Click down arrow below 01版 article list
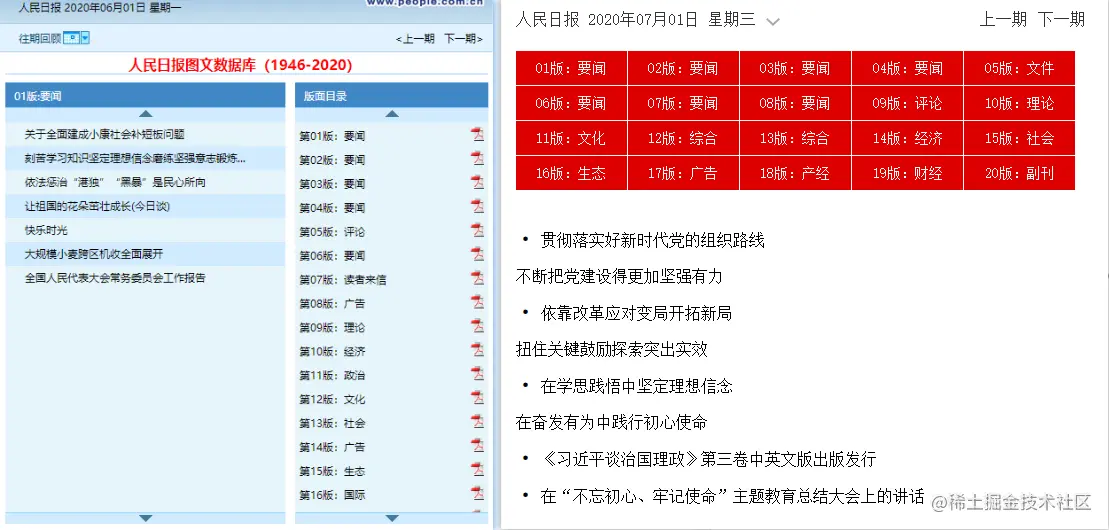 (x=146, y=518)
